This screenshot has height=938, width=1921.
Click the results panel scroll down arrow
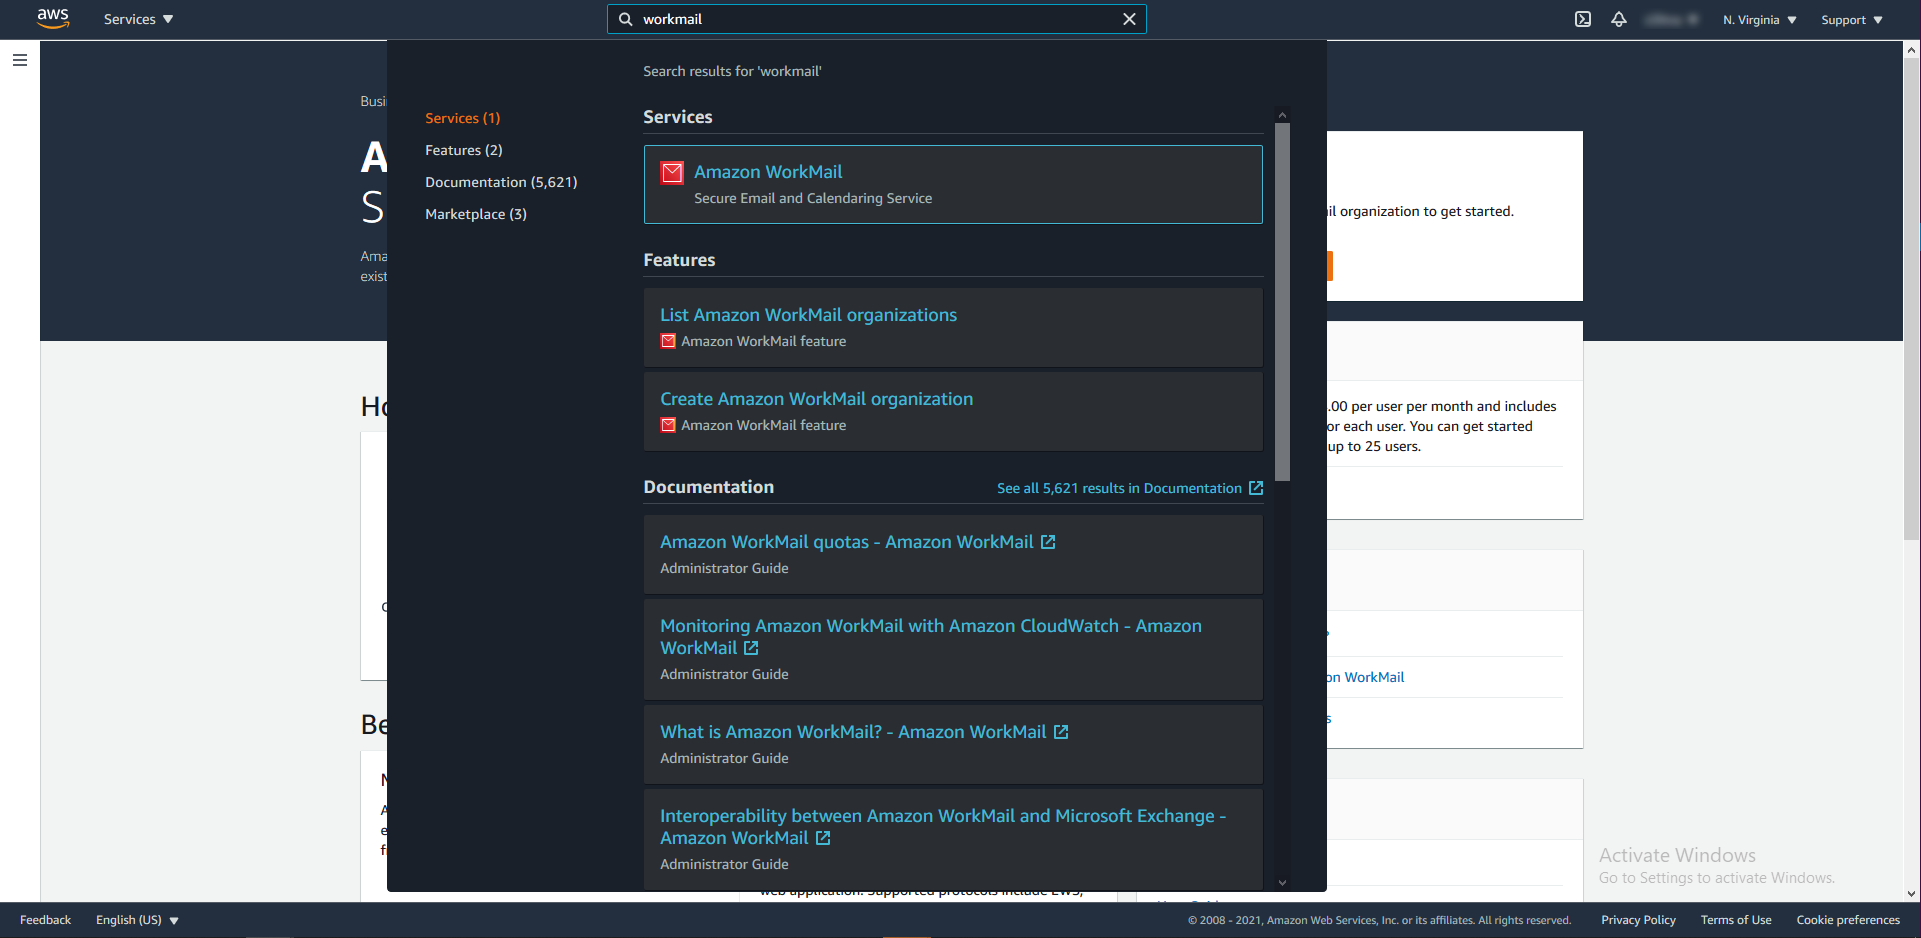click(x=1282, y=883)
